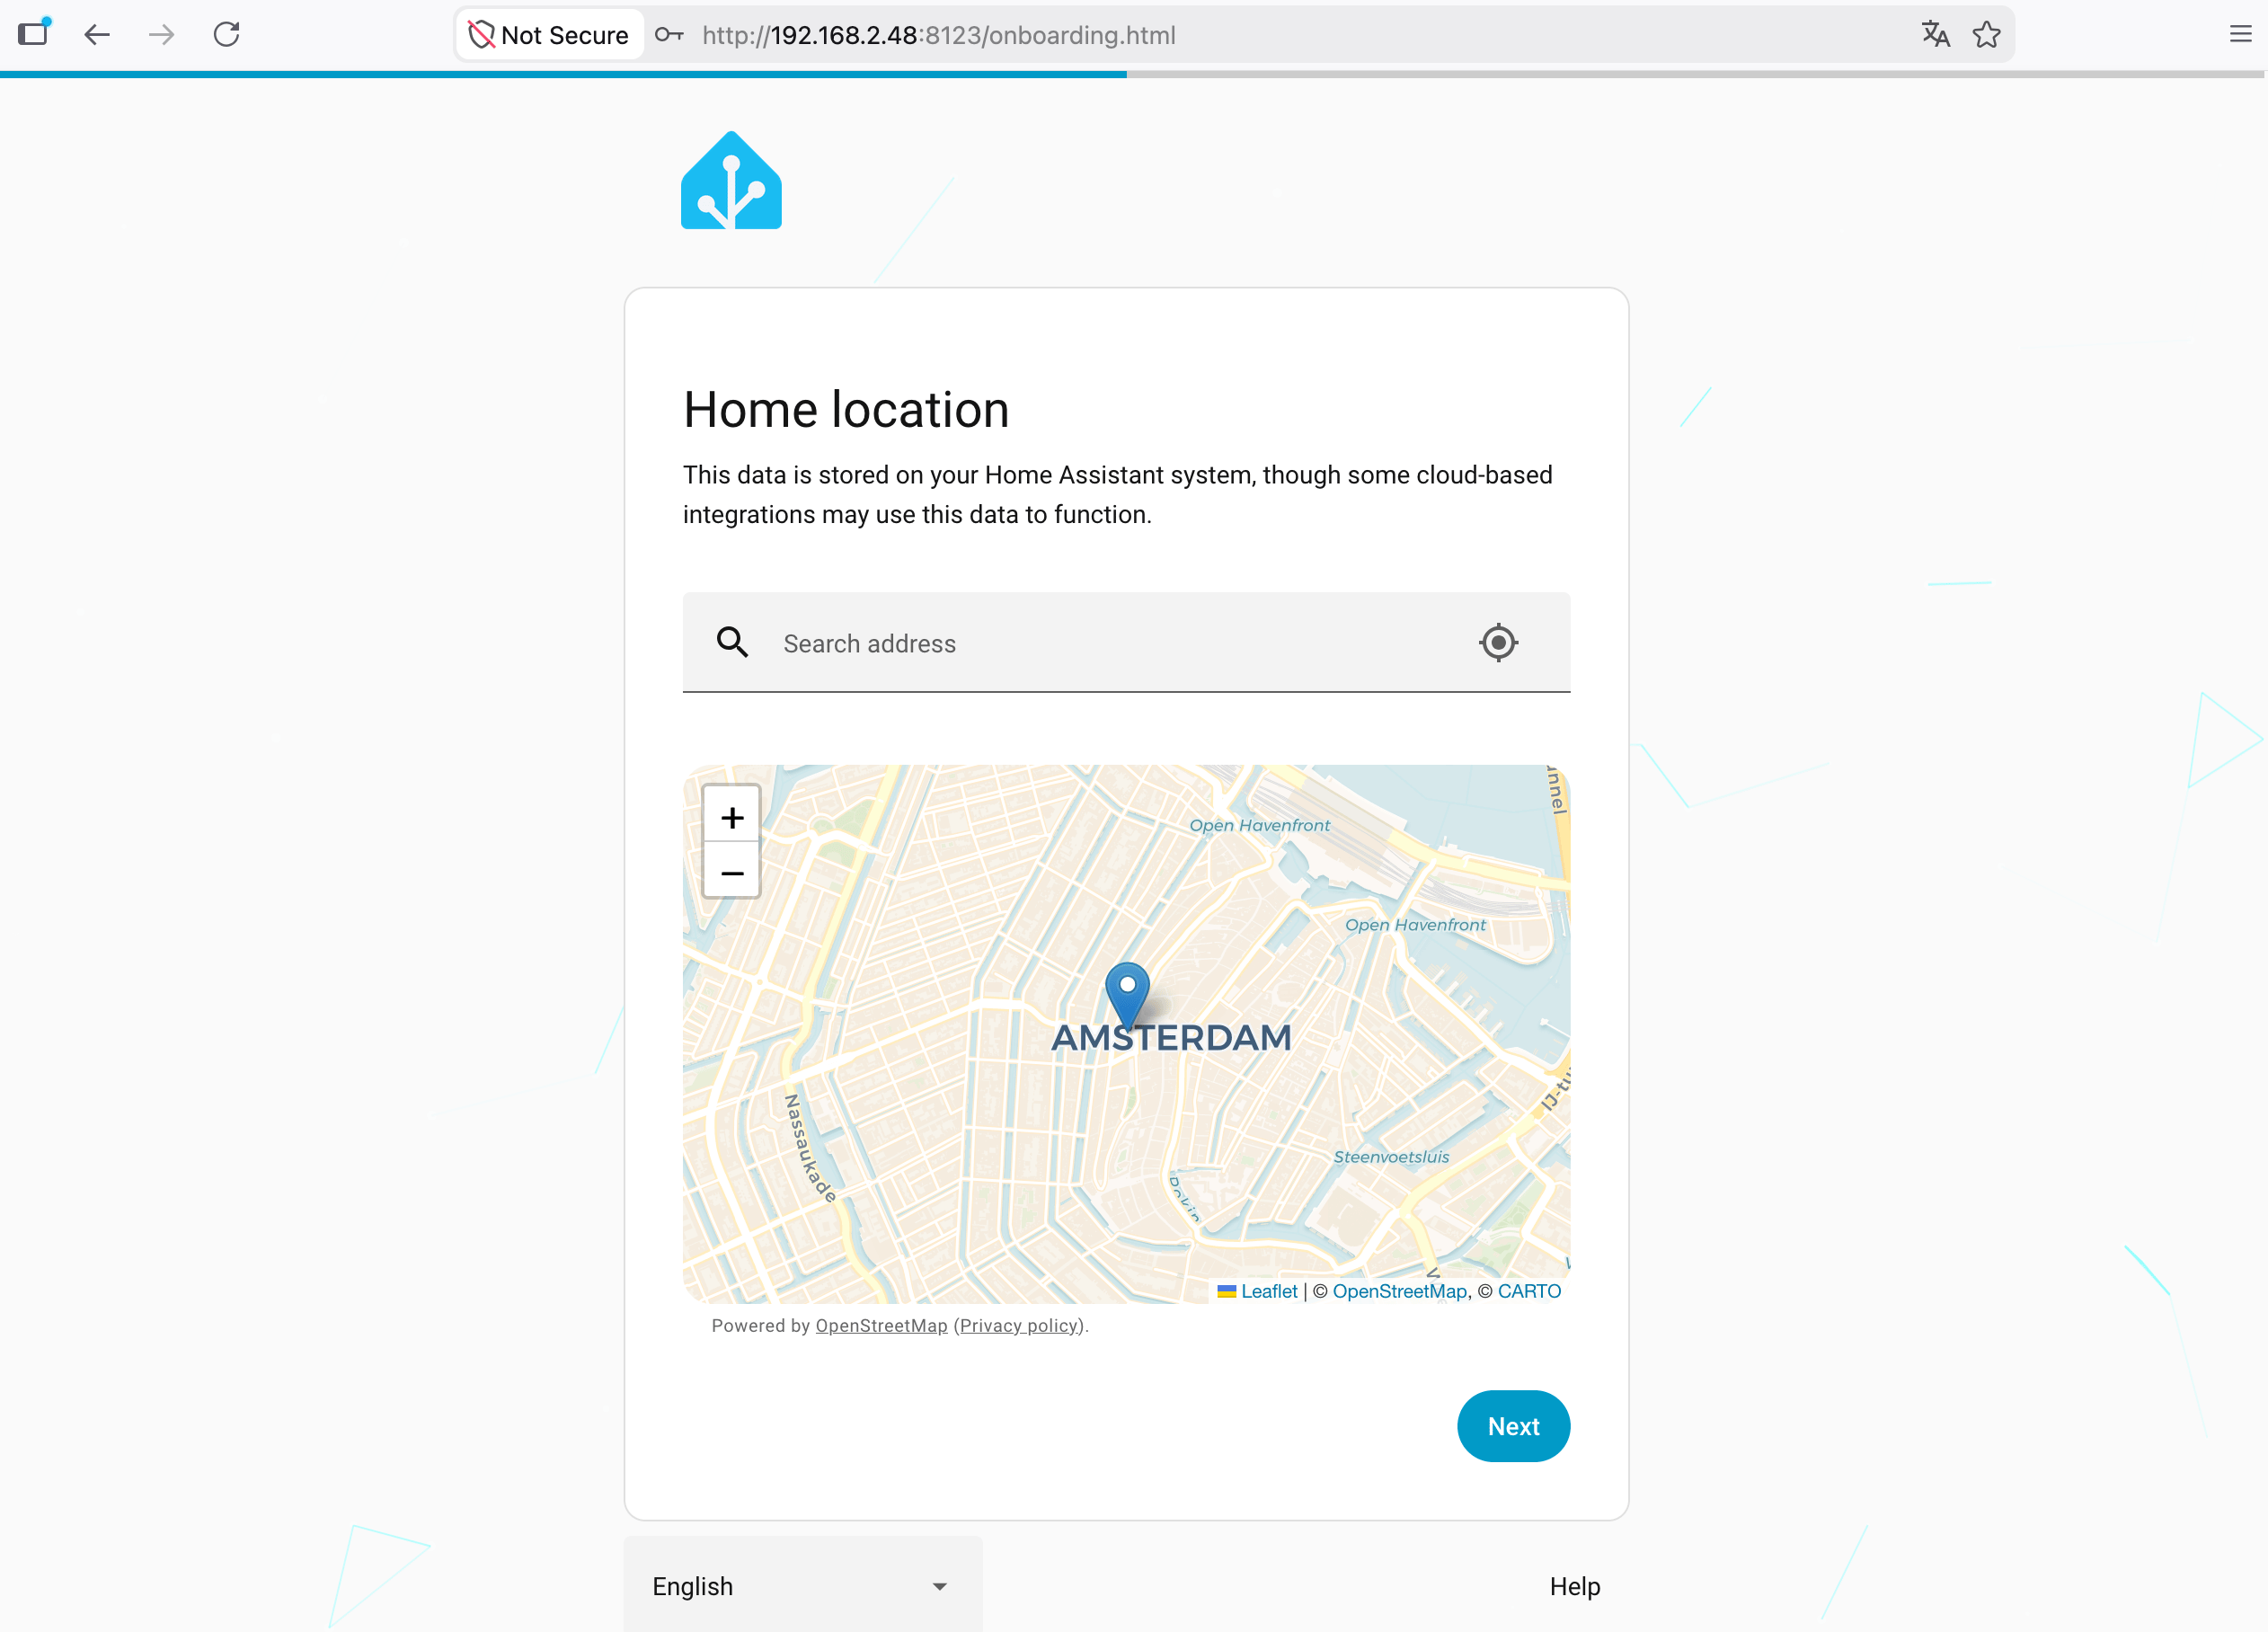Click the Home location heading
The width and height of the screenshot is (2268, 1632).
[846, 410]
